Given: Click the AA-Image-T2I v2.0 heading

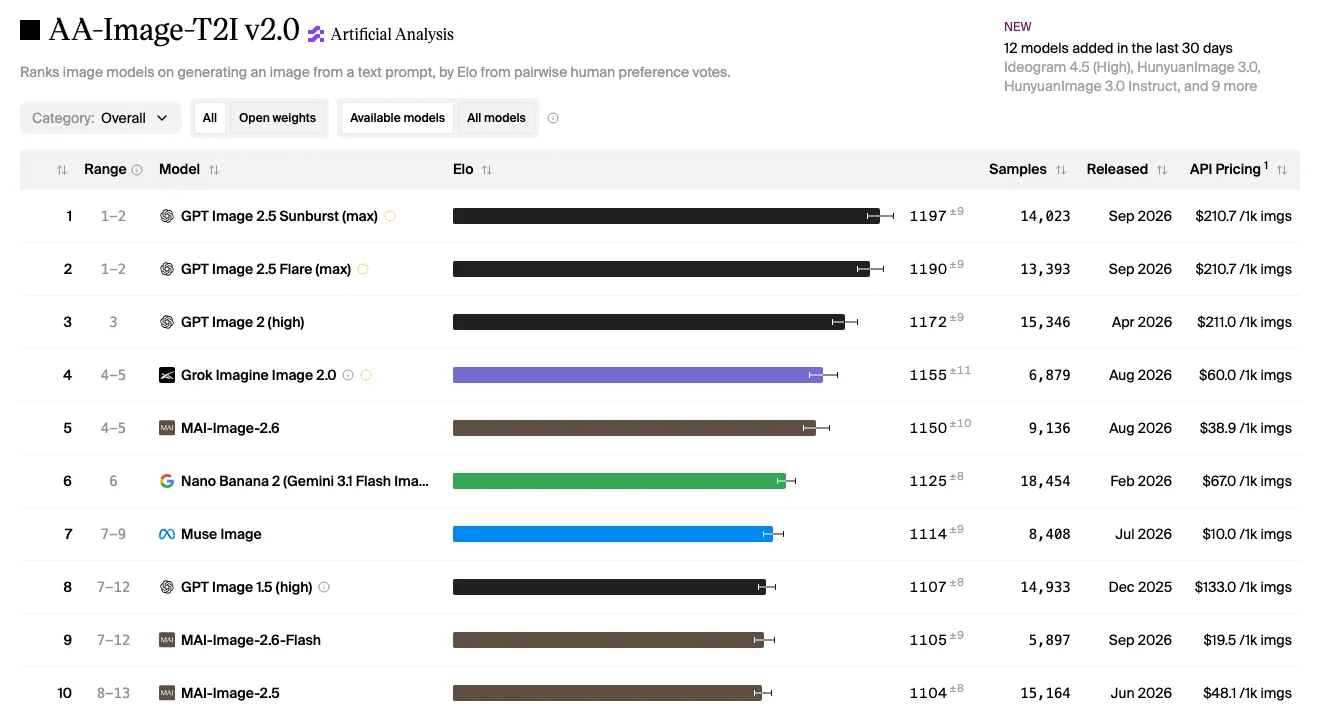Looking at the screenshot, I should tap(174, 30).
